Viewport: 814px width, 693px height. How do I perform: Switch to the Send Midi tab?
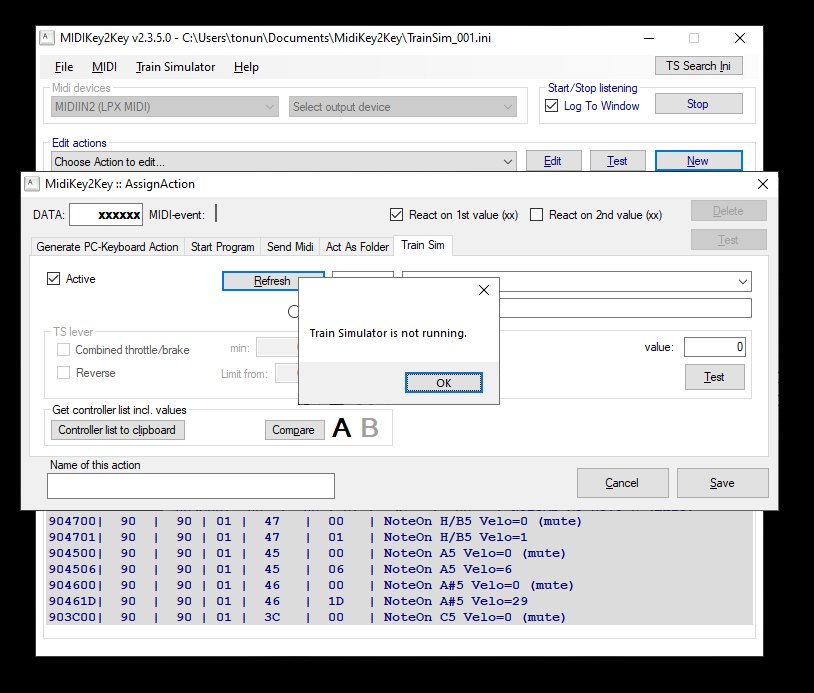tap(290, 247)
